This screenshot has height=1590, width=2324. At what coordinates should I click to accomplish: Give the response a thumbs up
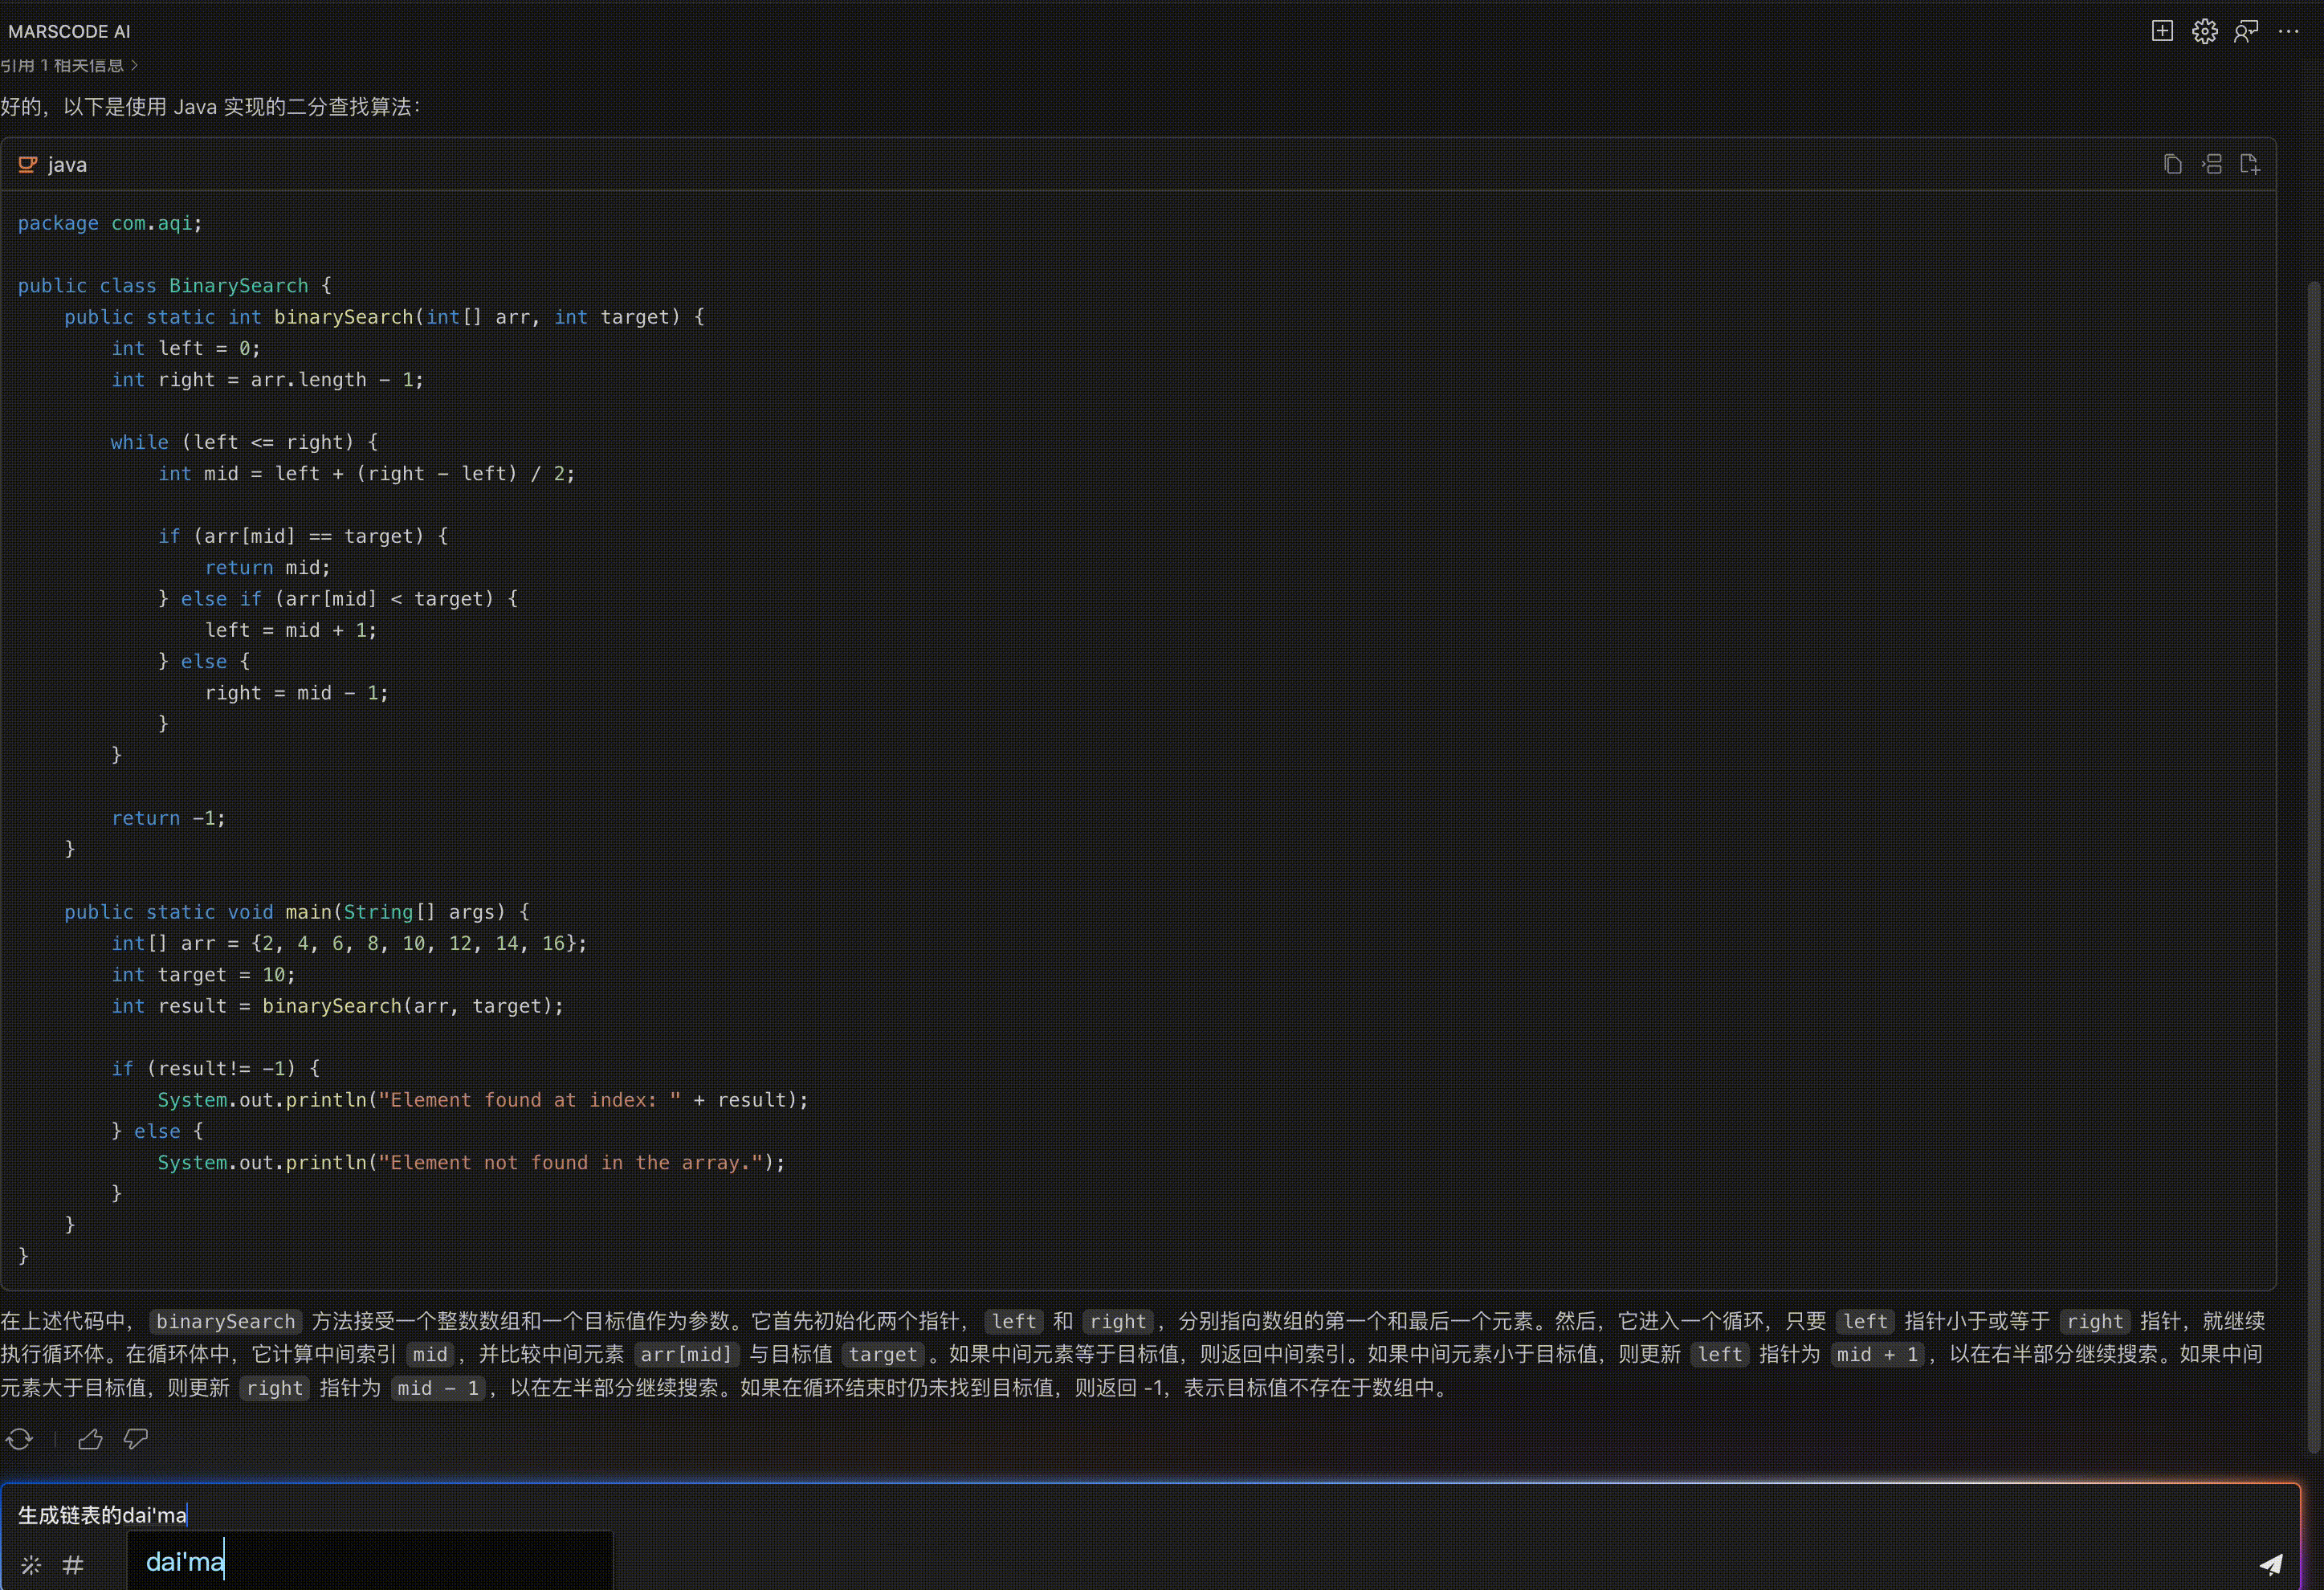click(x=90, y=1439)
